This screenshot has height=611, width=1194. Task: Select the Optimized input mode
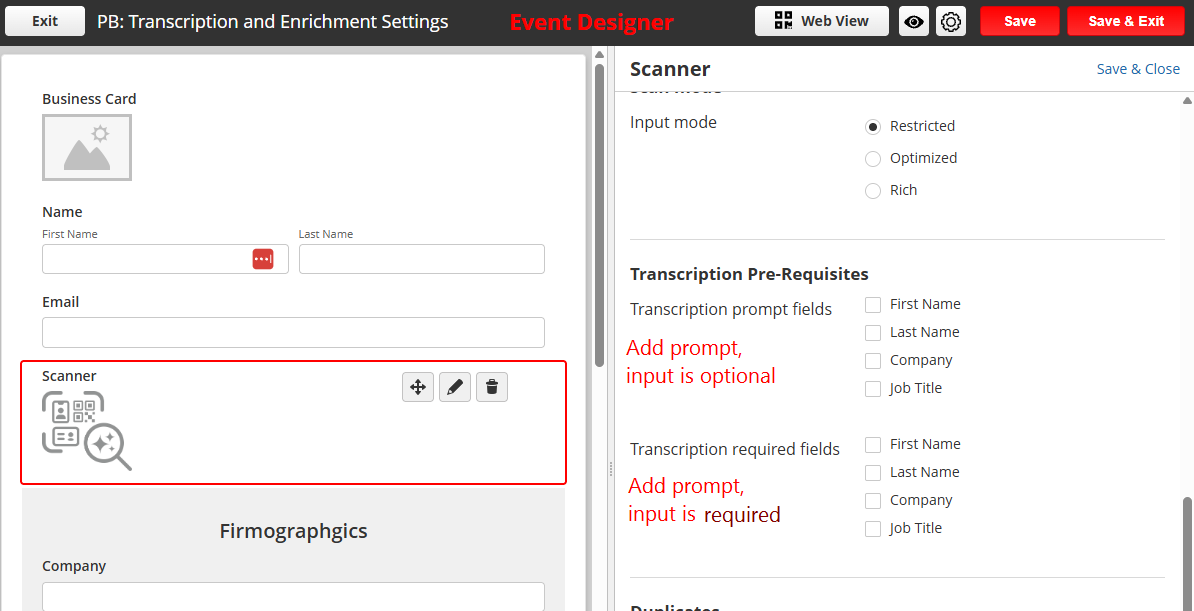[873, 158]
